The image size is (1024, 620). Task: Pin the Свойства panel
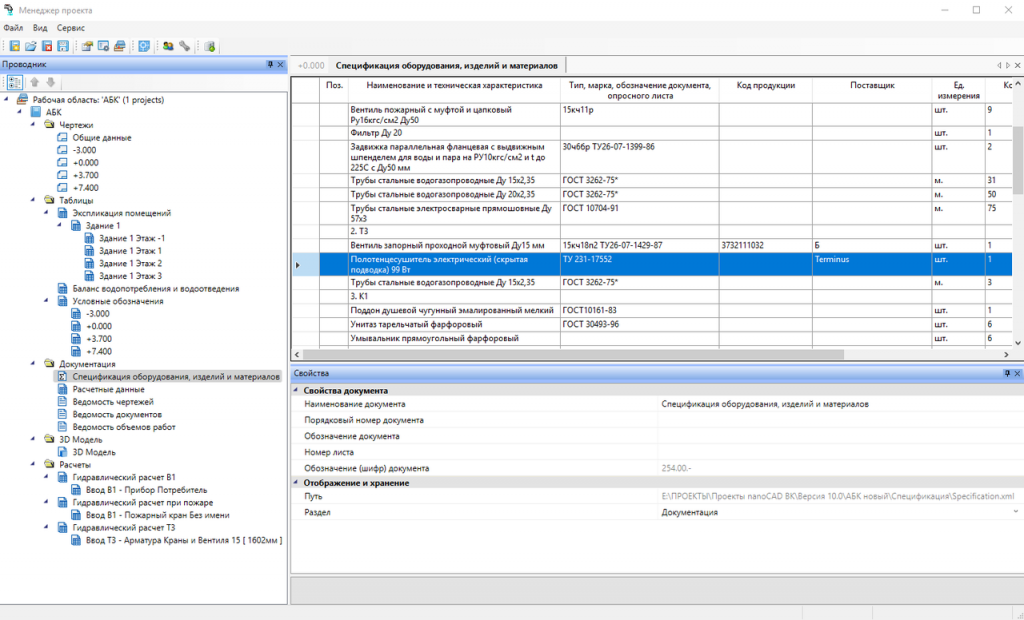coord(1007,373)
